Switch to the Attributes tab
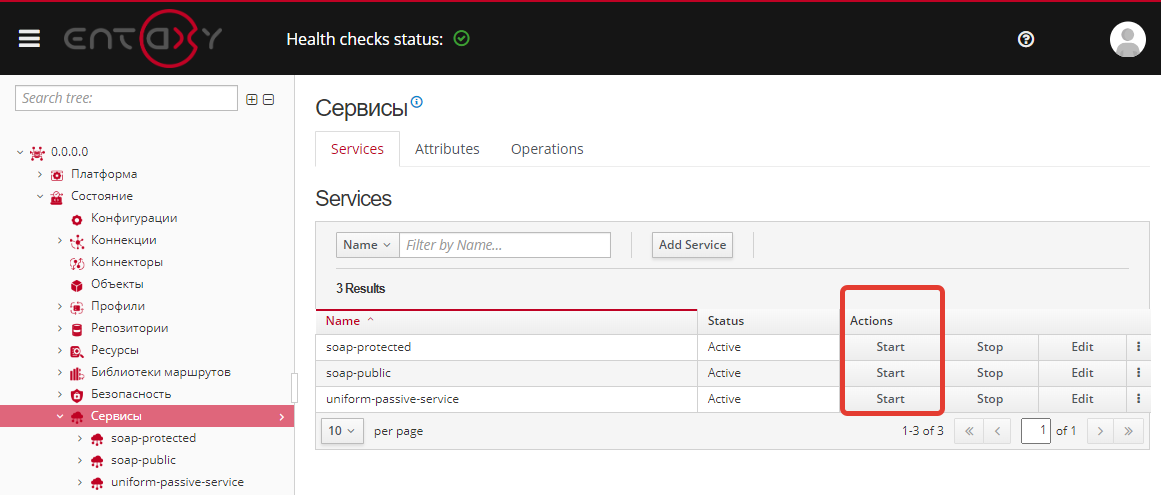Viewport: 1161px width, 495px height. click(447, 149)
